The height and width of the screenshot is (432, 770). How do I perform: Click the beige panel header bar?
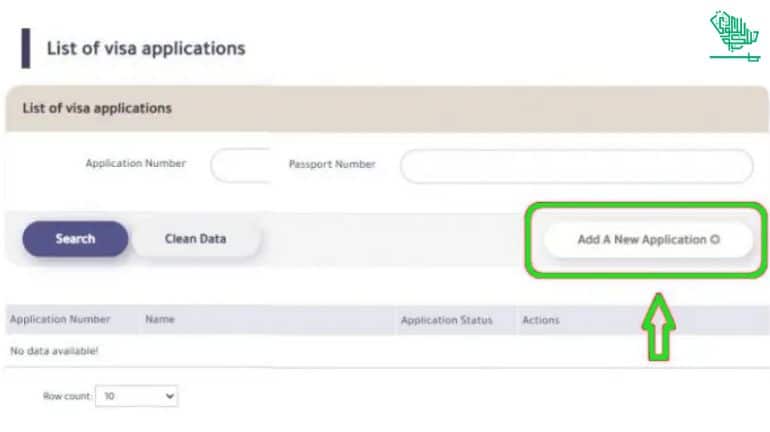(x=385, y=108)
